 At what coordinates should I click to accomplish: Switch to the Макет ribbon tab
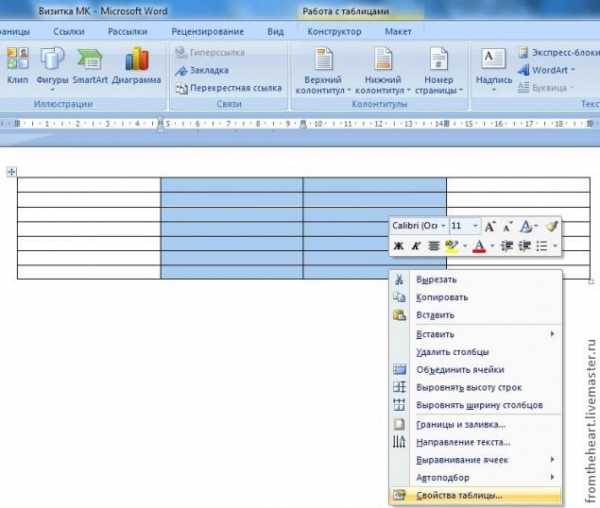pos(398,31)
